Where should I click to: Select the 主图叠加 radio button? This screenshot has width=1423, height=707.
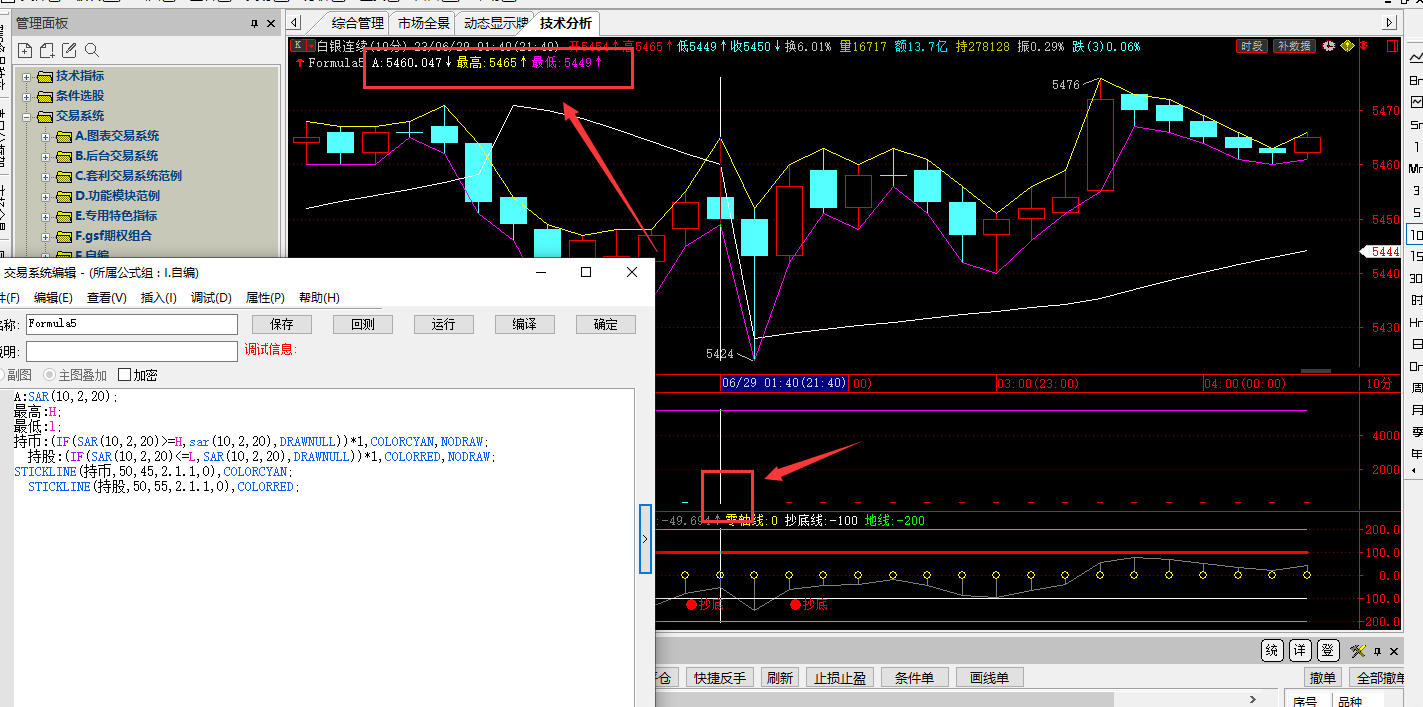pos(49,375)
